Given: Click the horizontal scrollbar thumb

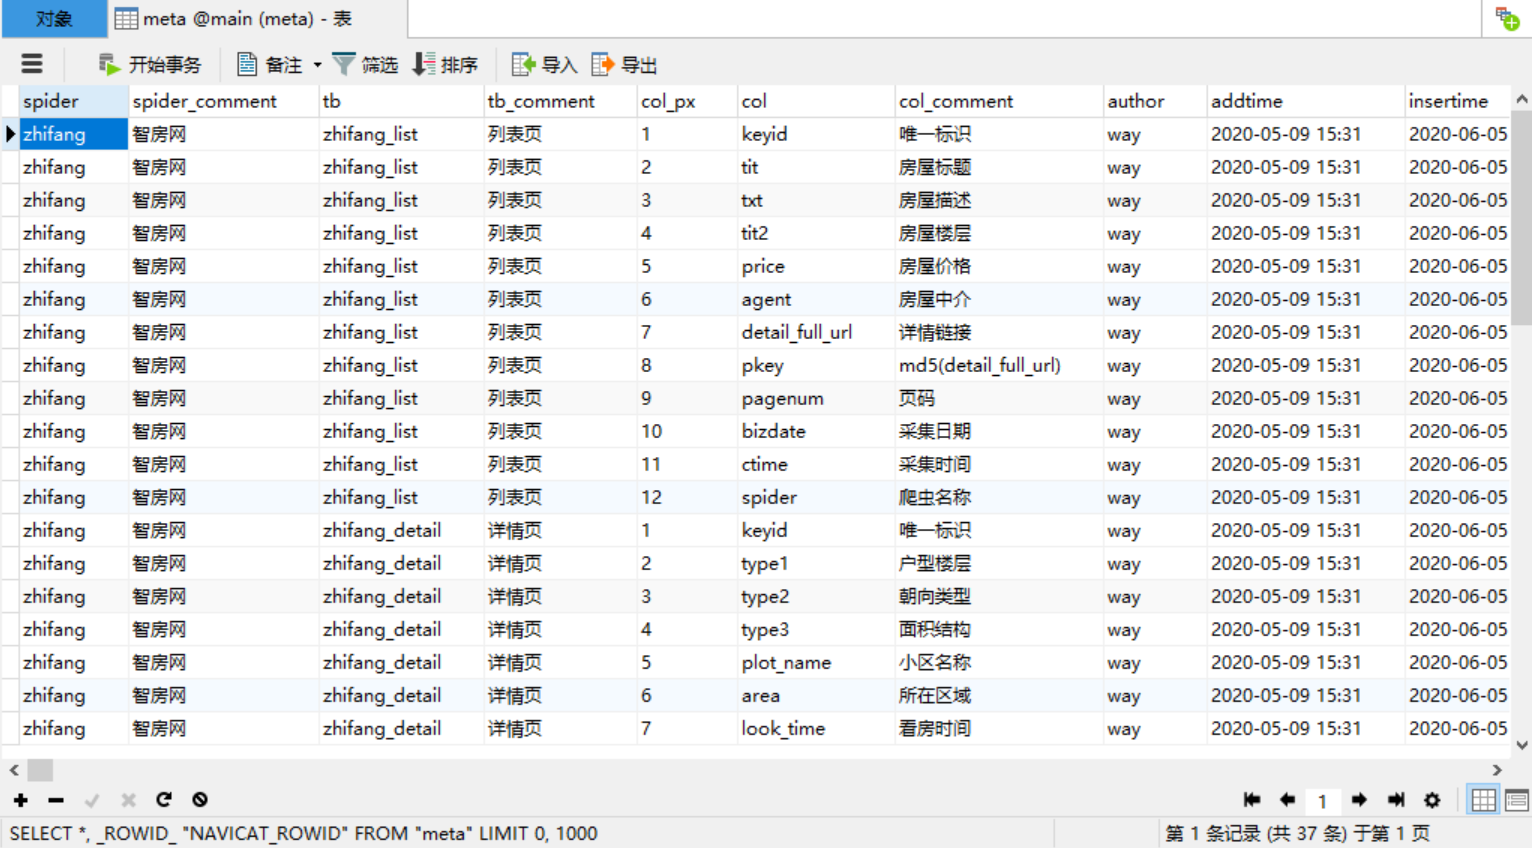Looking at the screenshot, I should coord(40,770).
